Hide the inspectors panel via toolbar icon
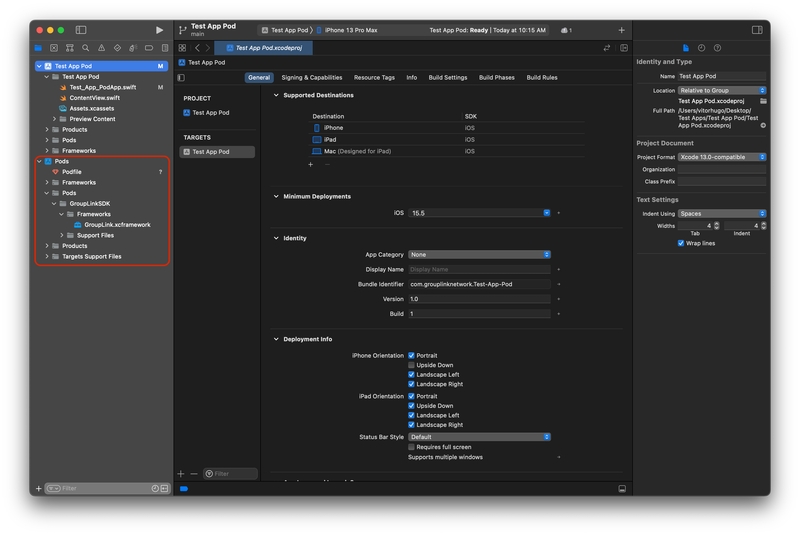Viewport: 800px width, 535px height. click(x=757, y=30)
